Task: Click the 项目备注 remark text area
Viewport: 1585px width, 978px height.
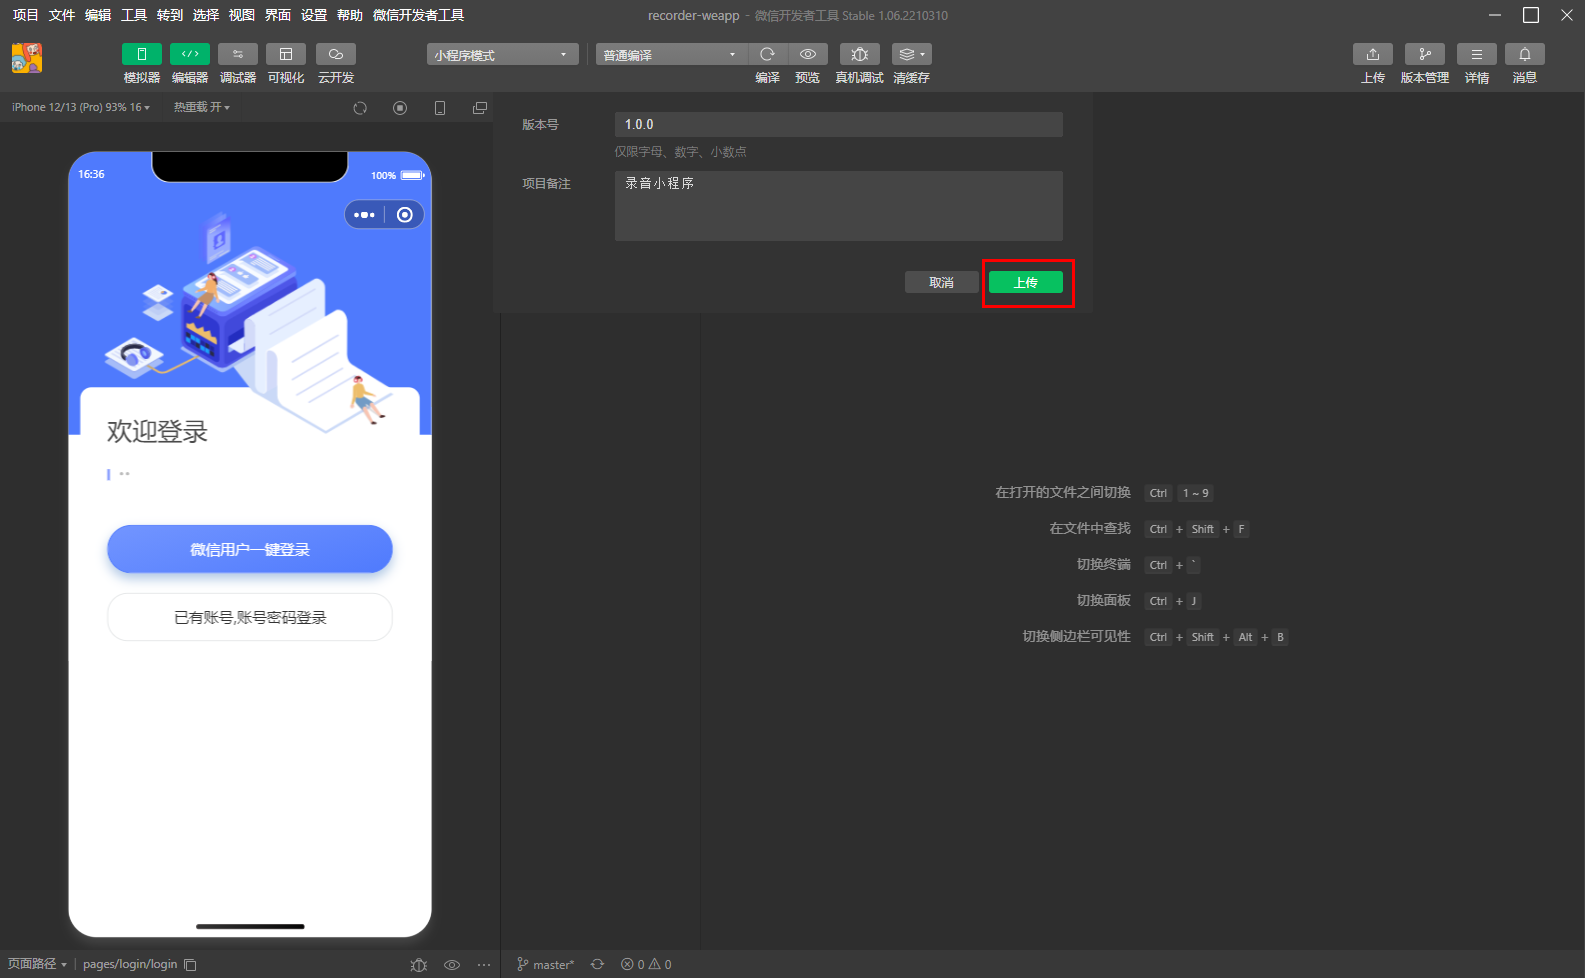Action: point(838,205)
